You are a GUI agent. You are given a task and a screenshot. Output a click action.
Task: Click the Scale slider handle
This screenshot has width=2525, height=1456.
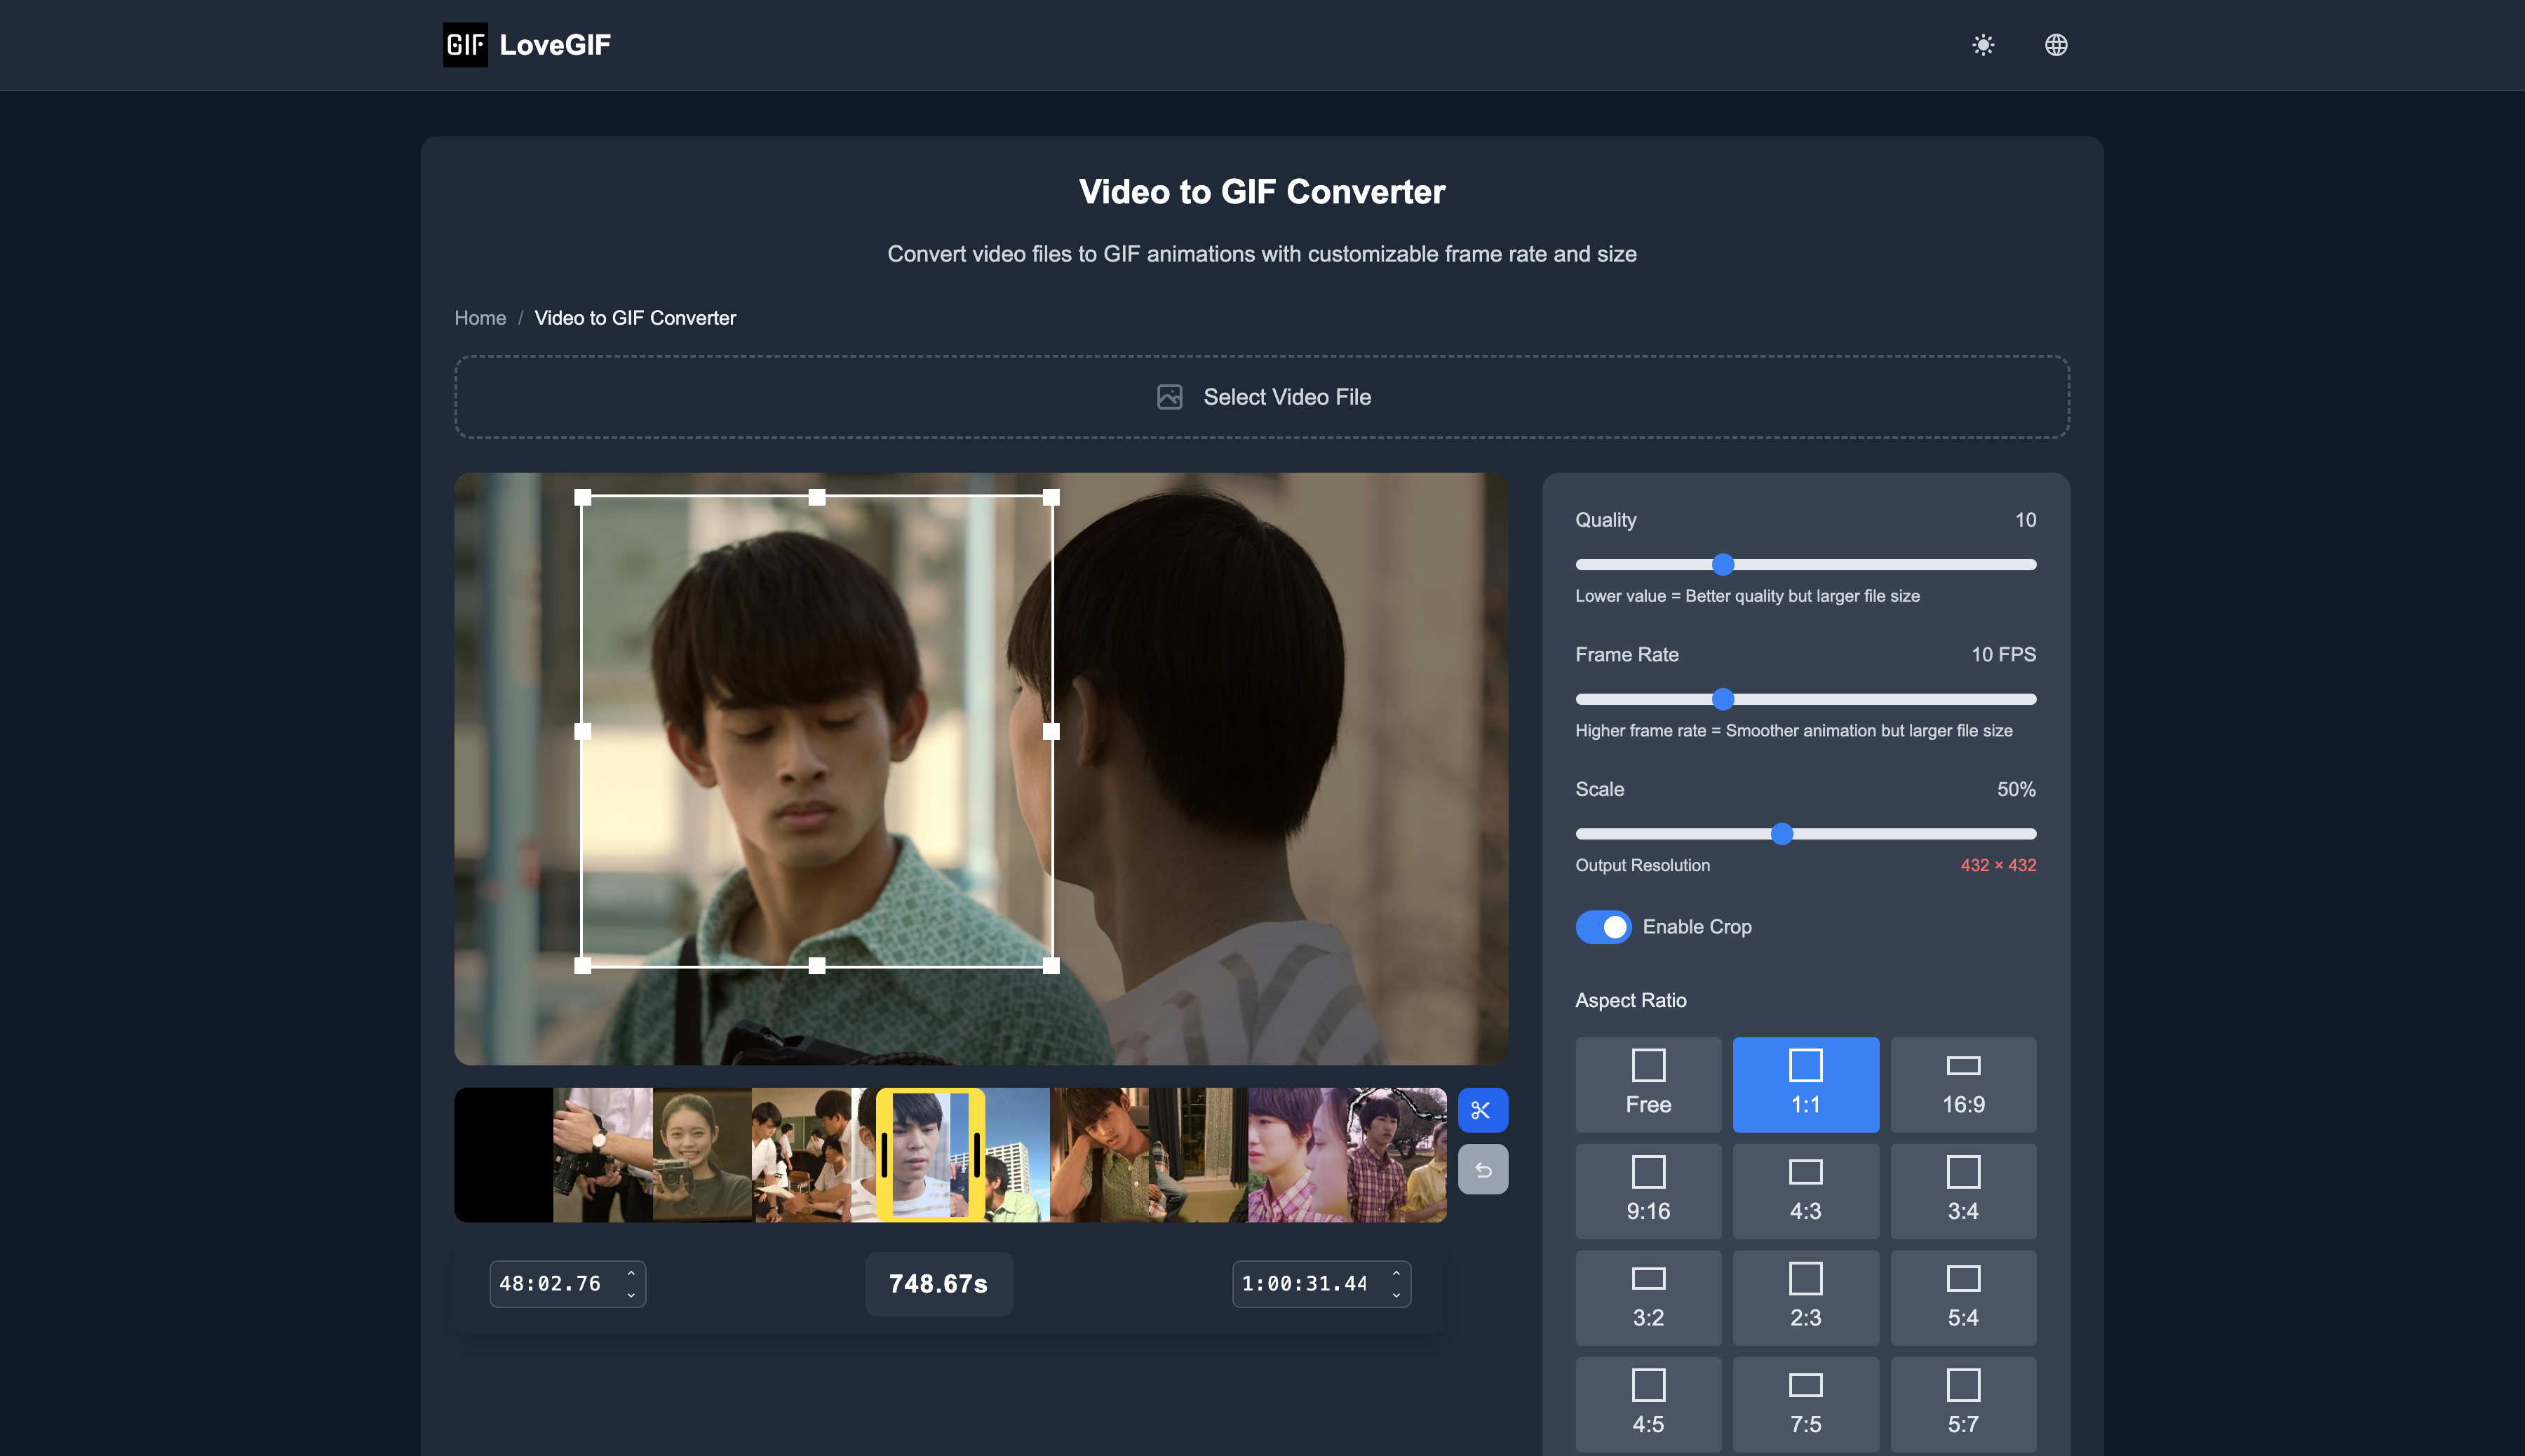click(1782, 834)
